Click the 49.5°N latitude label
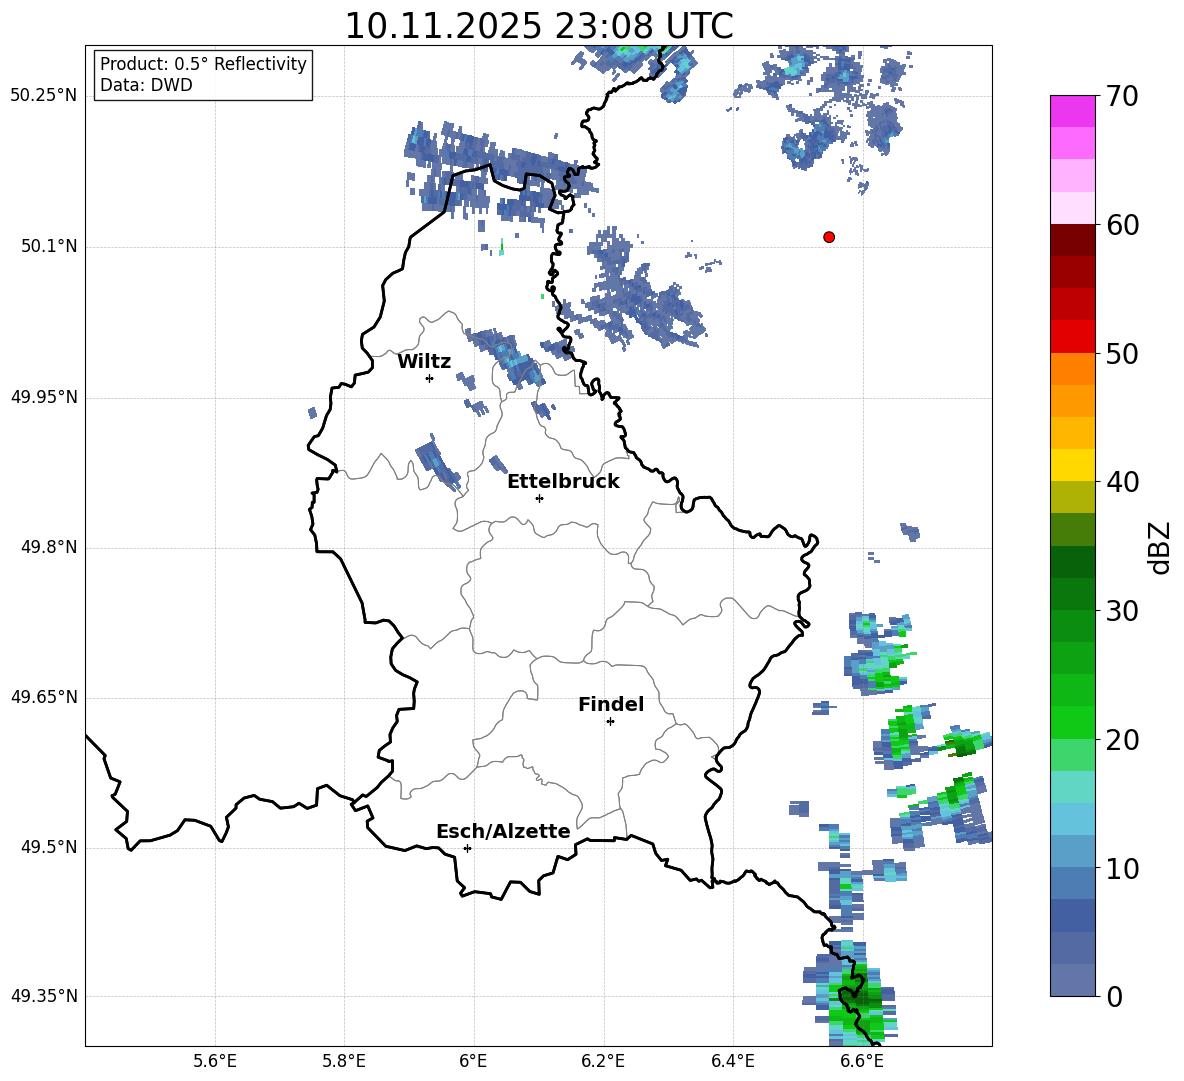 [x=49, y=847]
